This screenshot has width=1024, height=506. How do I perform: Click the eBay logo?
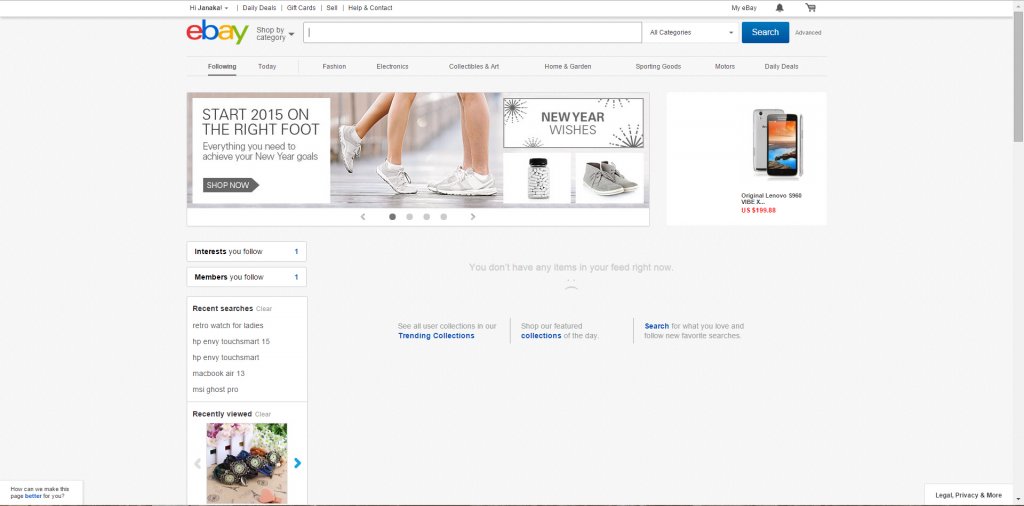pyautogui.click(x=217, y=32)
